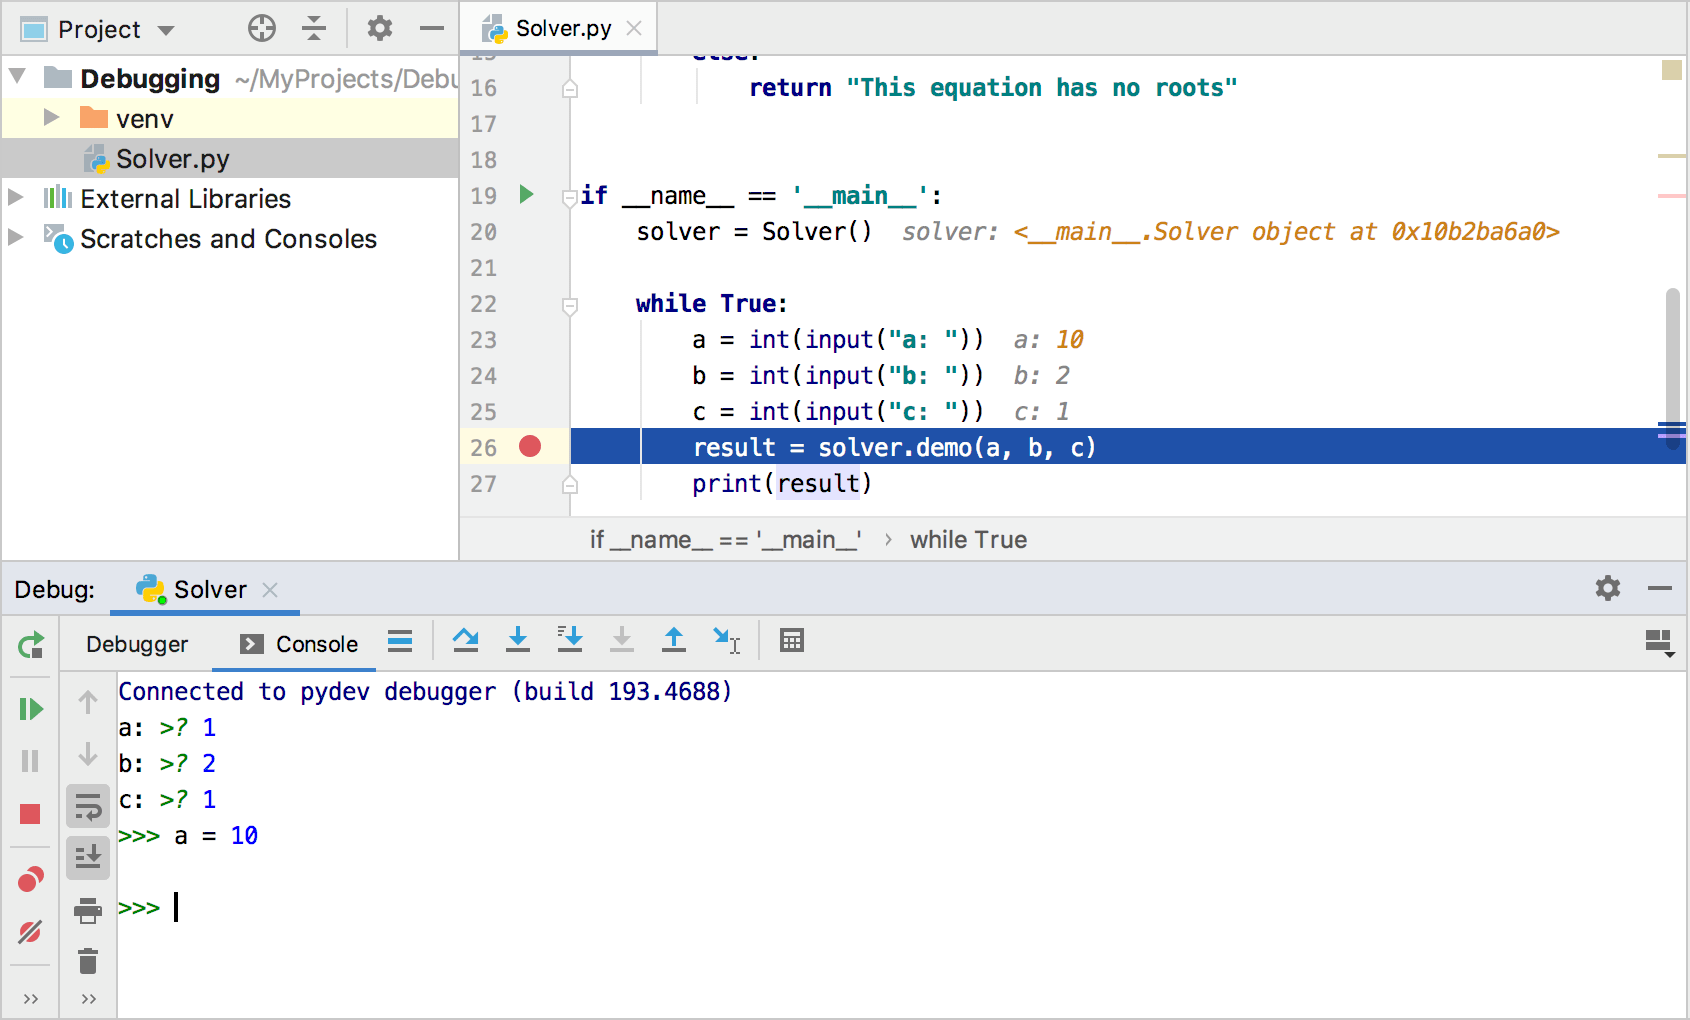The height and width of the screenshot is (1020, 1690).
Task: Click the Step Over button
Action: [465, 640]
